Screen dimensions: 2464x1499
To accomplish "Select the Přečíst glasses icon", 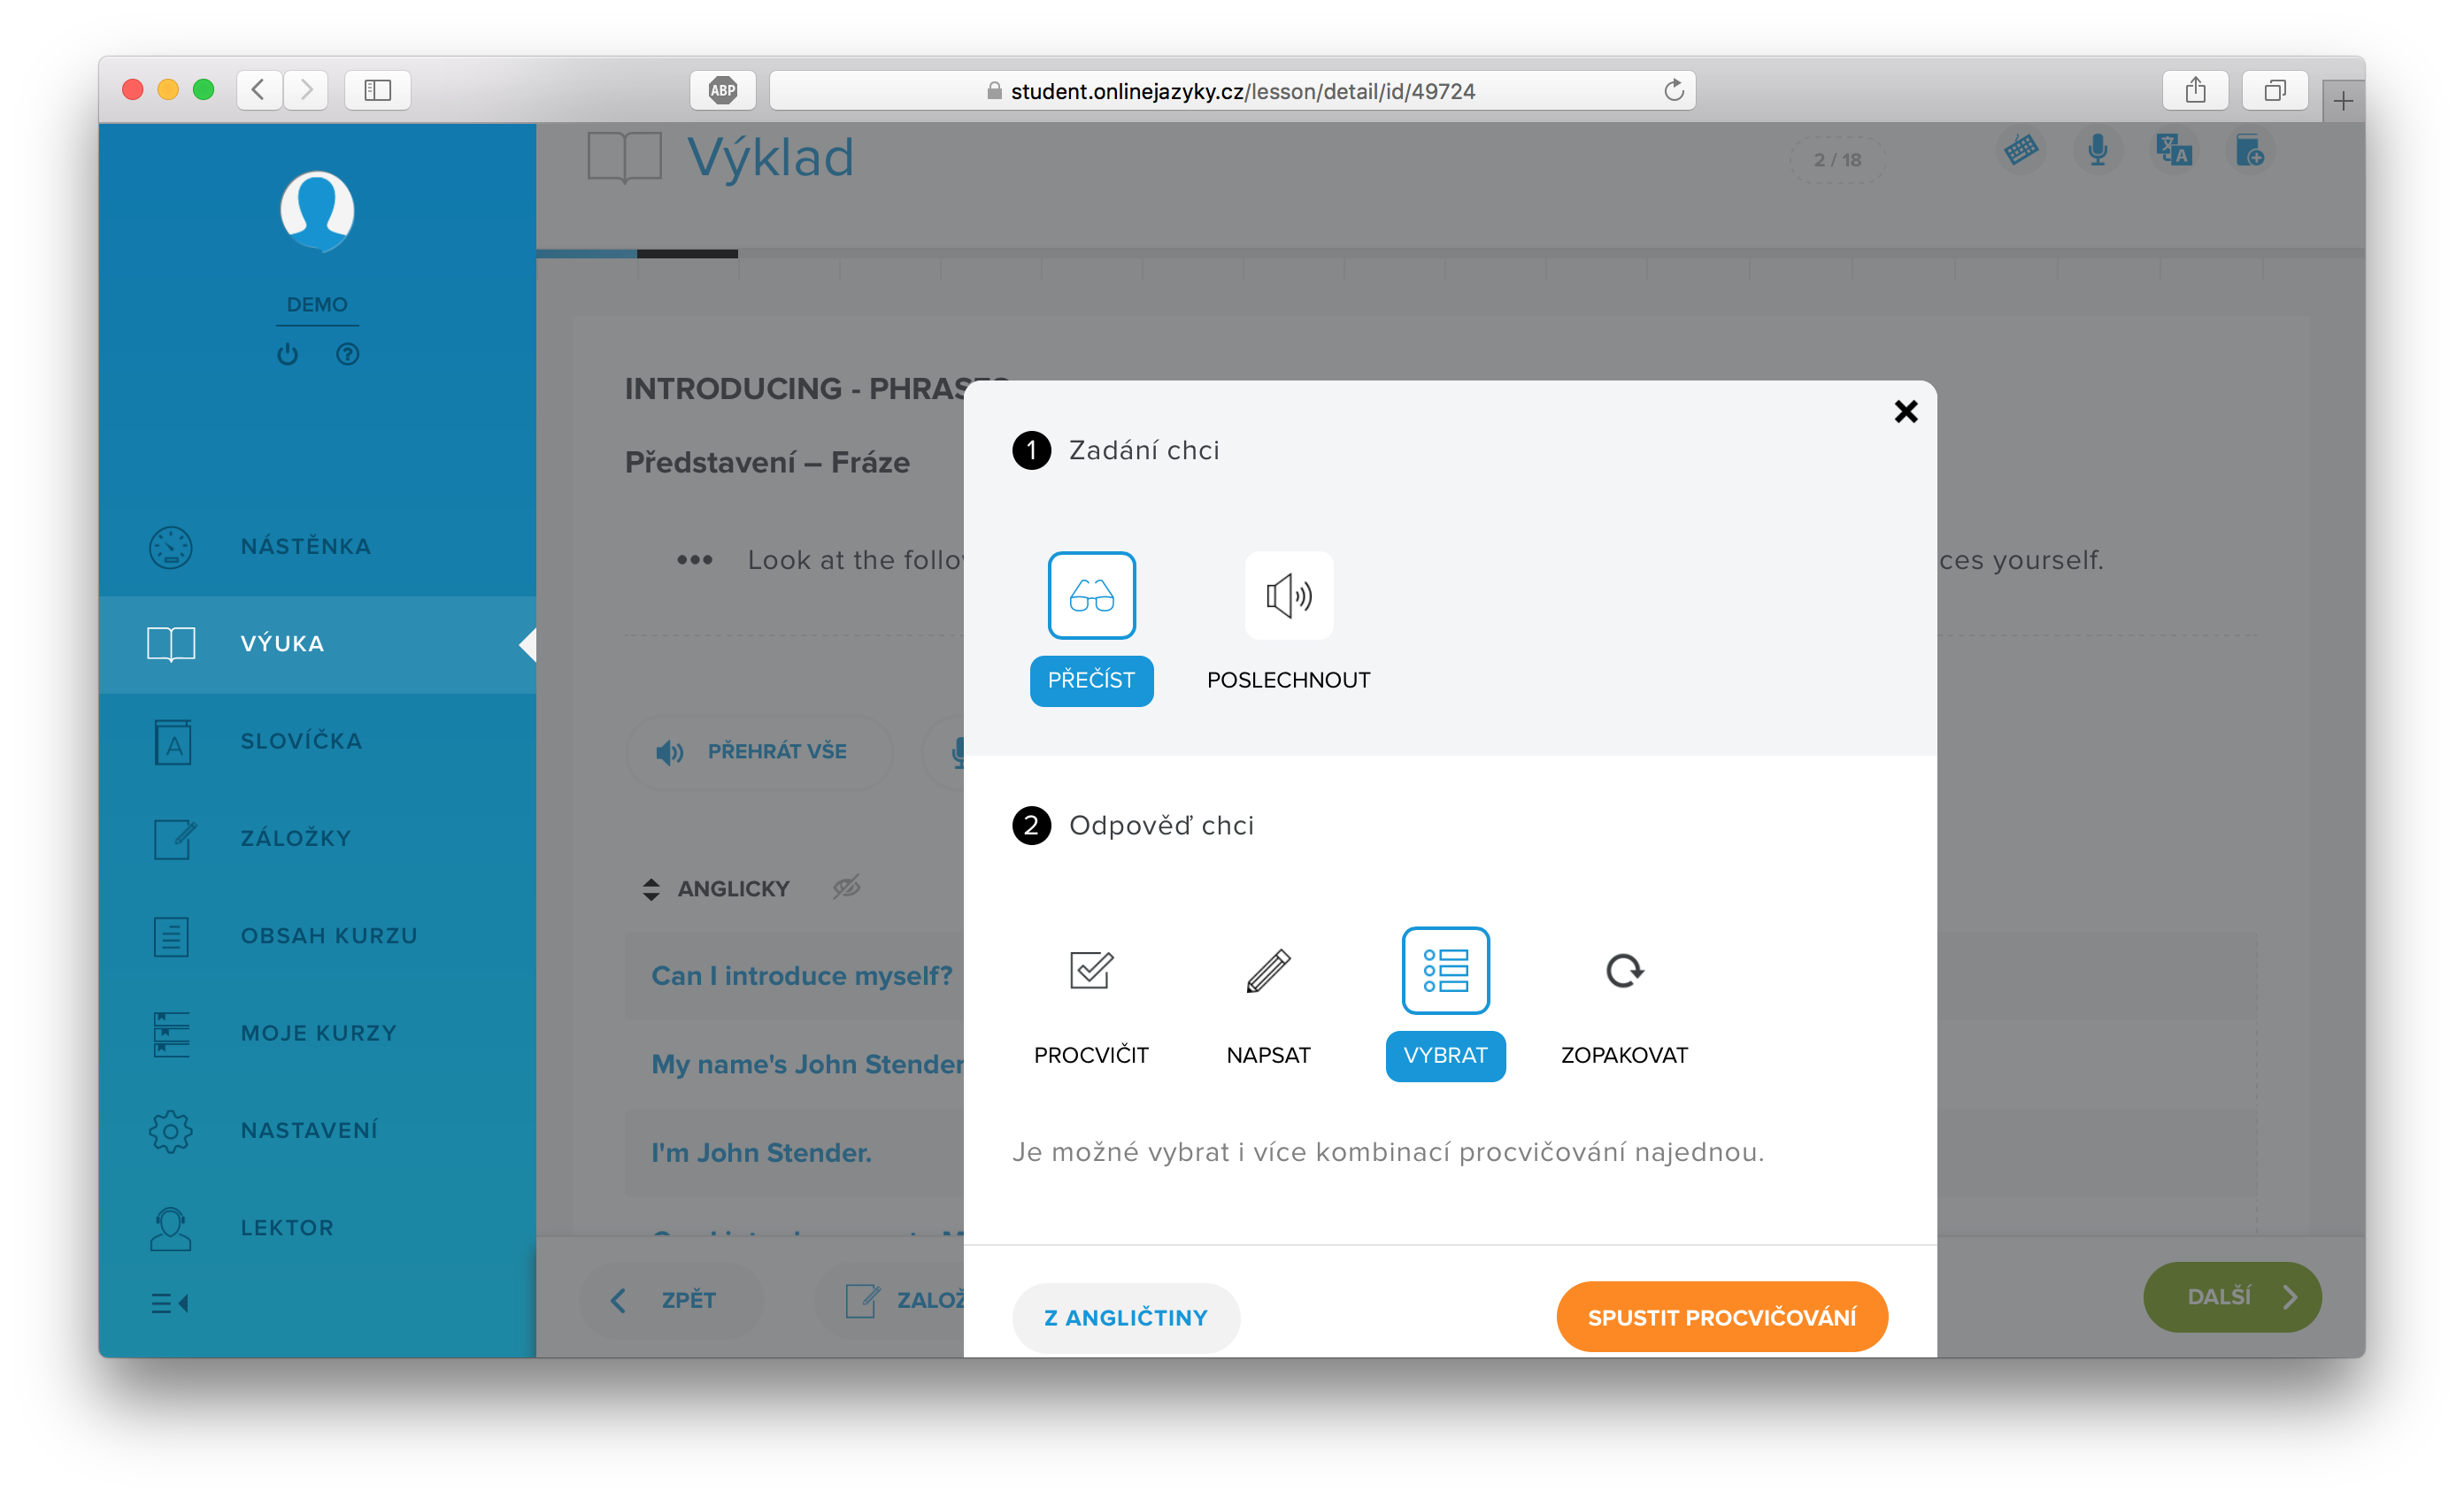I will 1091,595.
